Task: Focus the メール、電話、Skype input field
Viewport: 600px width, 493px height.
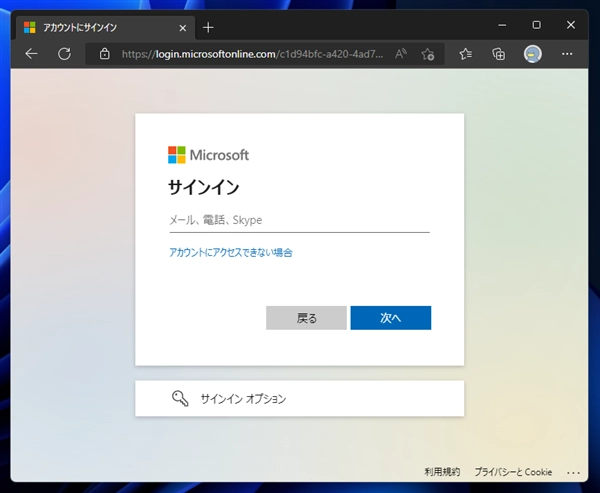Action: [x=300, y=220]
